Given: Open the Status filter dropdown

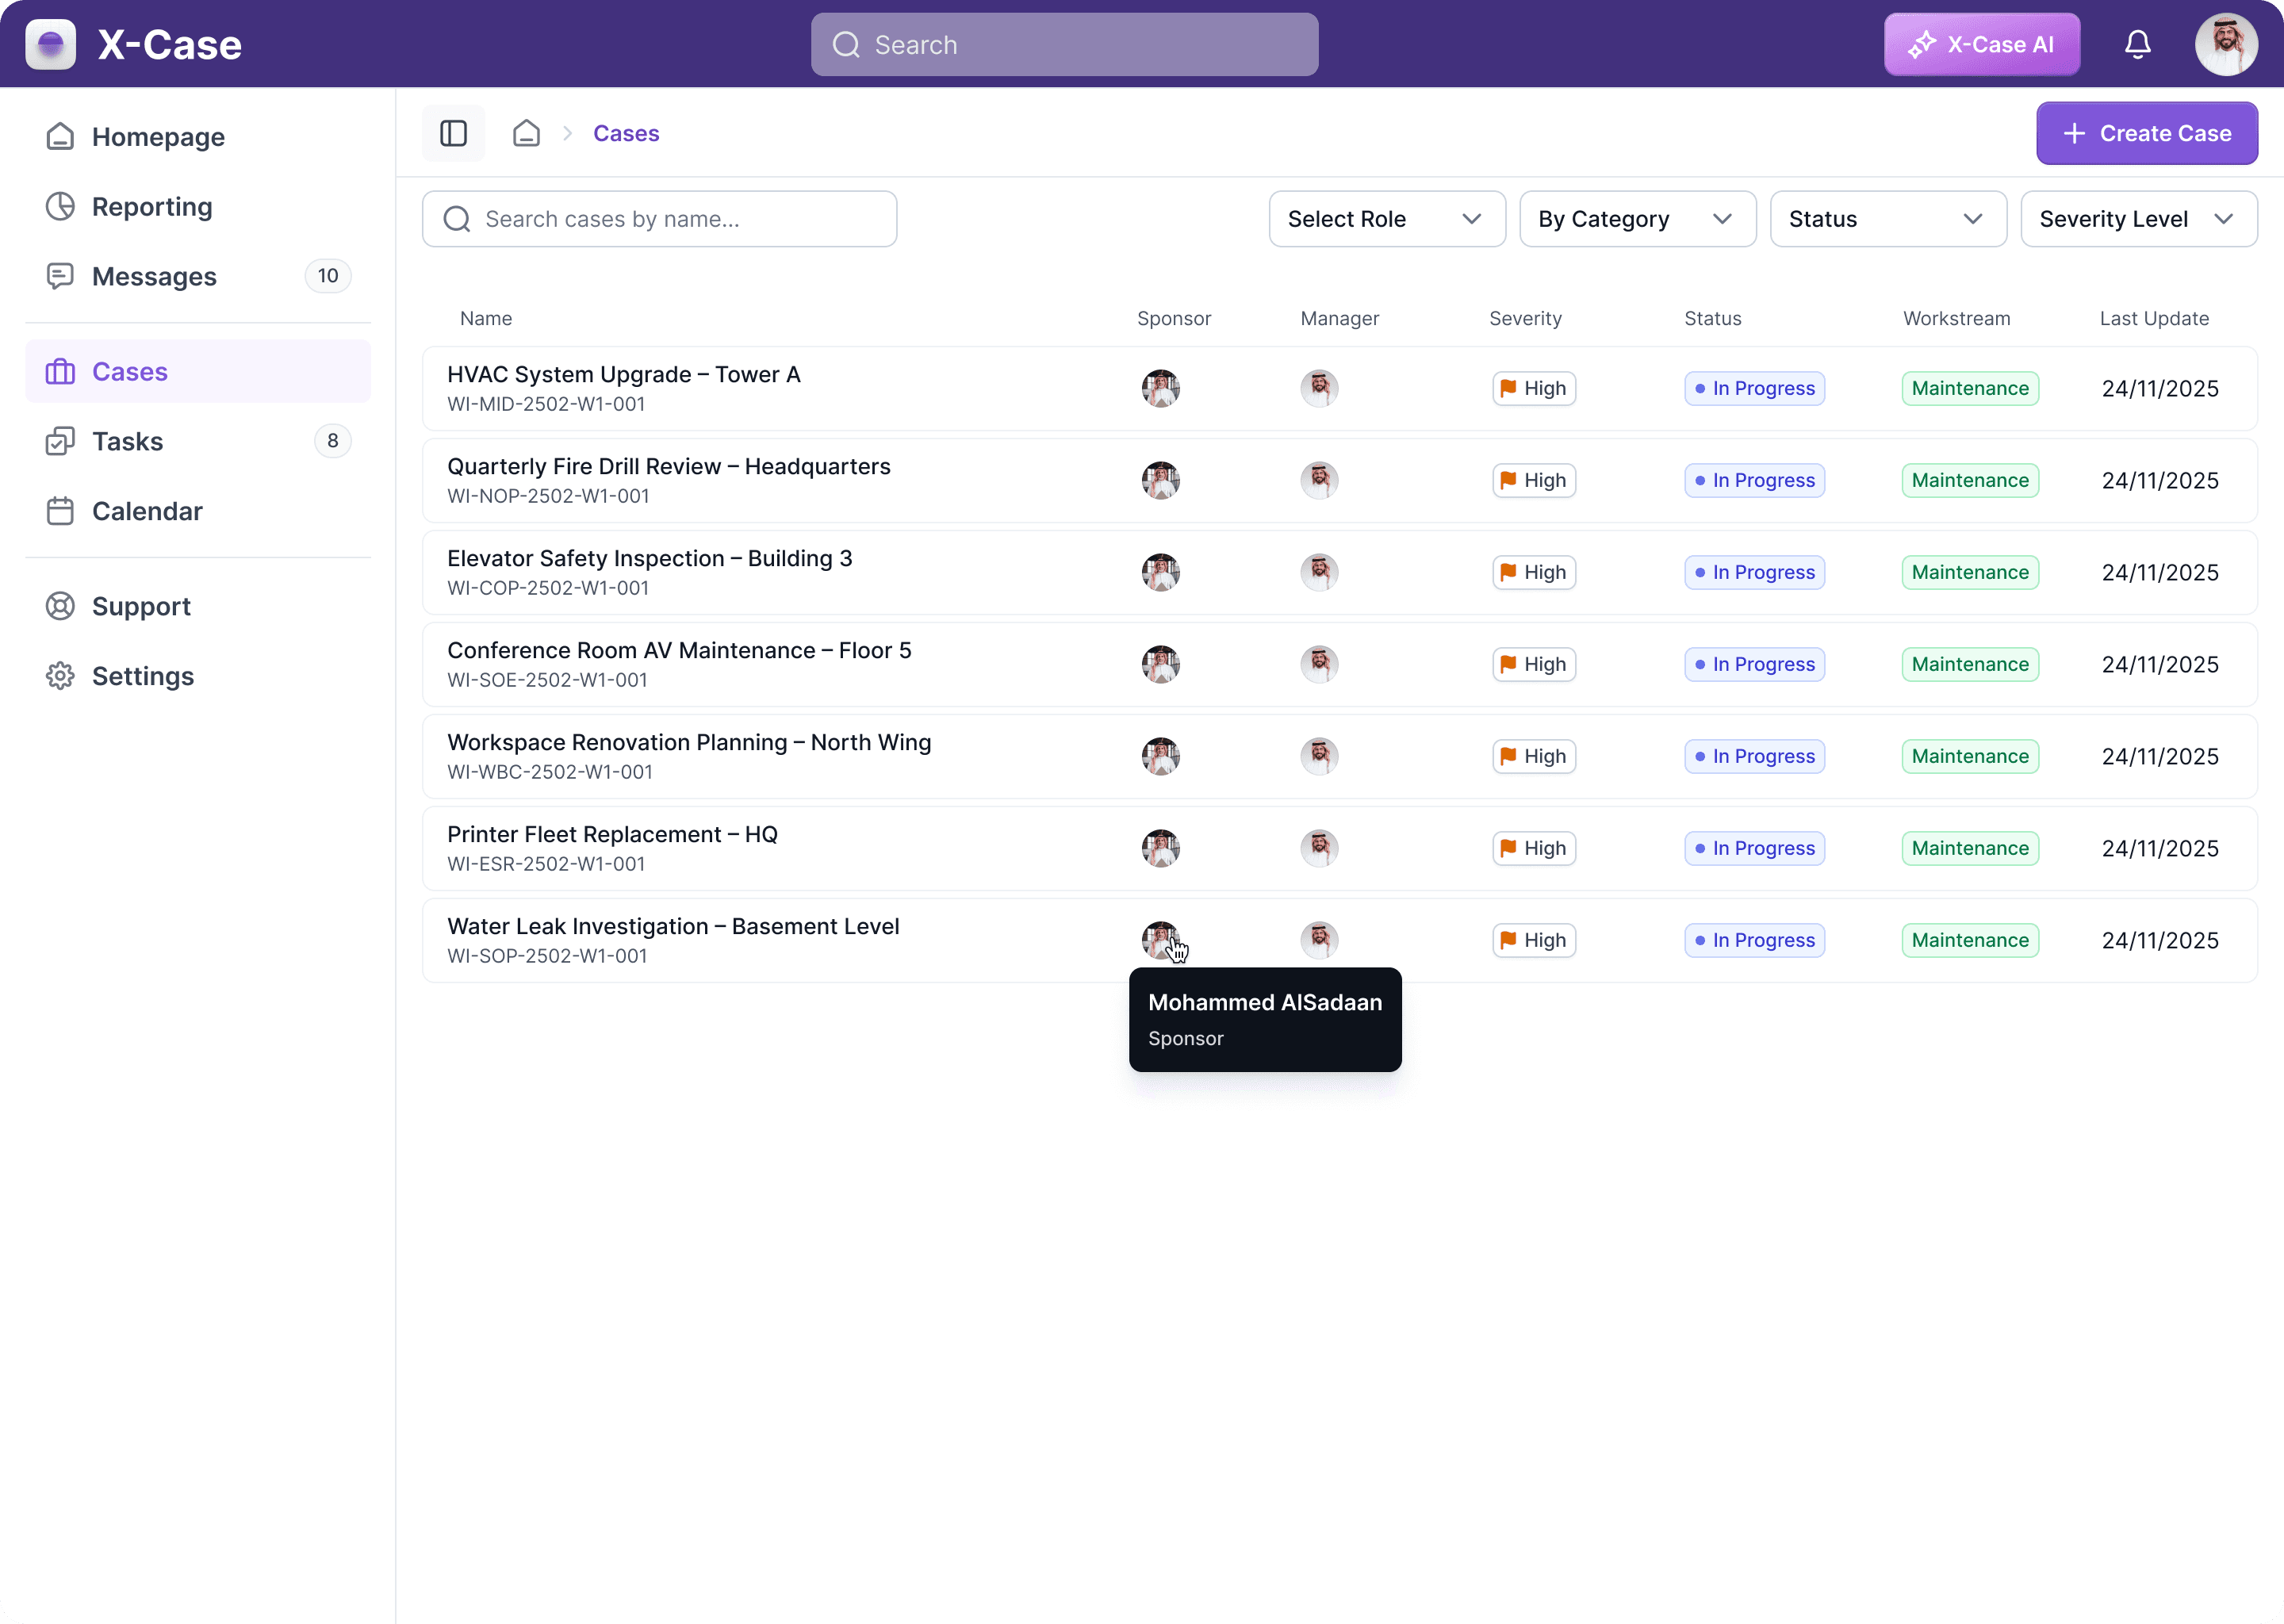Looking at the screenshot, I should point(1887,219).
